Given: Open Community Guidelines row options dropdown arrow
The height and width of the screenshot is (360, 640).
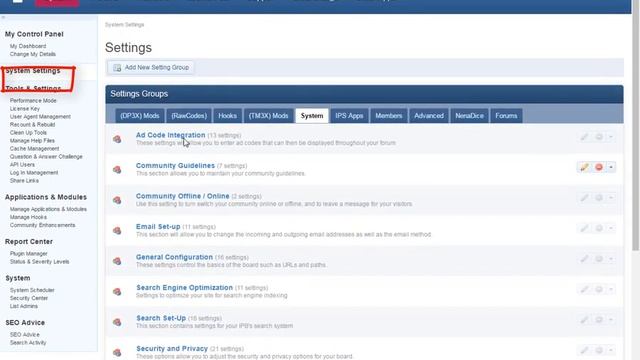Looking at the screenshot, I should pos(611,167).
